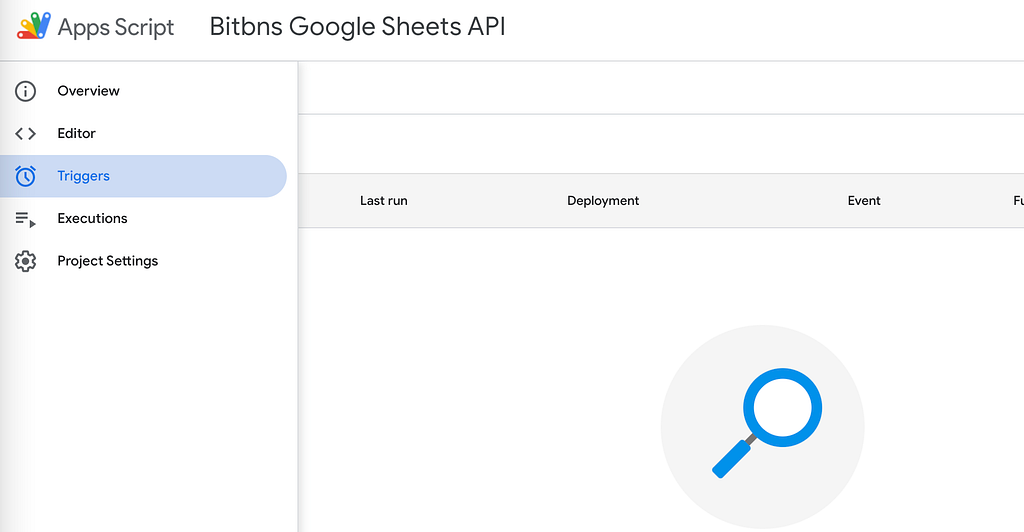Click the Deployment column header
The width and height of the screenshot is (1024, 532).
click(x=602, y=201)
